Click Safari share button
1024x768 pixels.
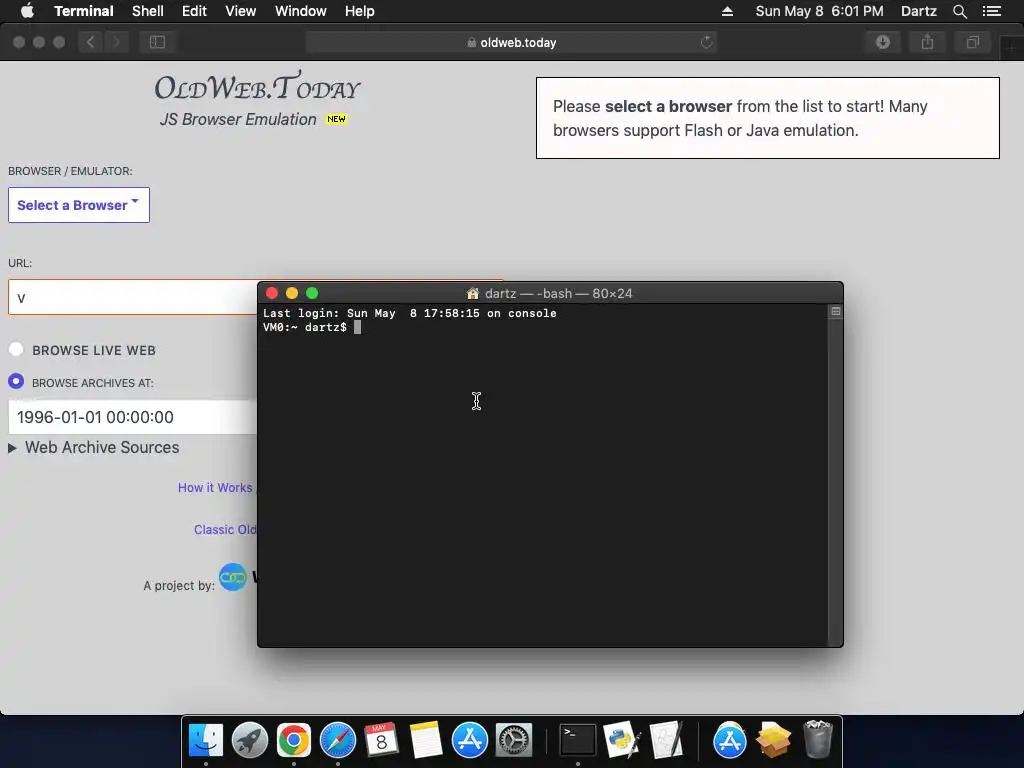927,42
